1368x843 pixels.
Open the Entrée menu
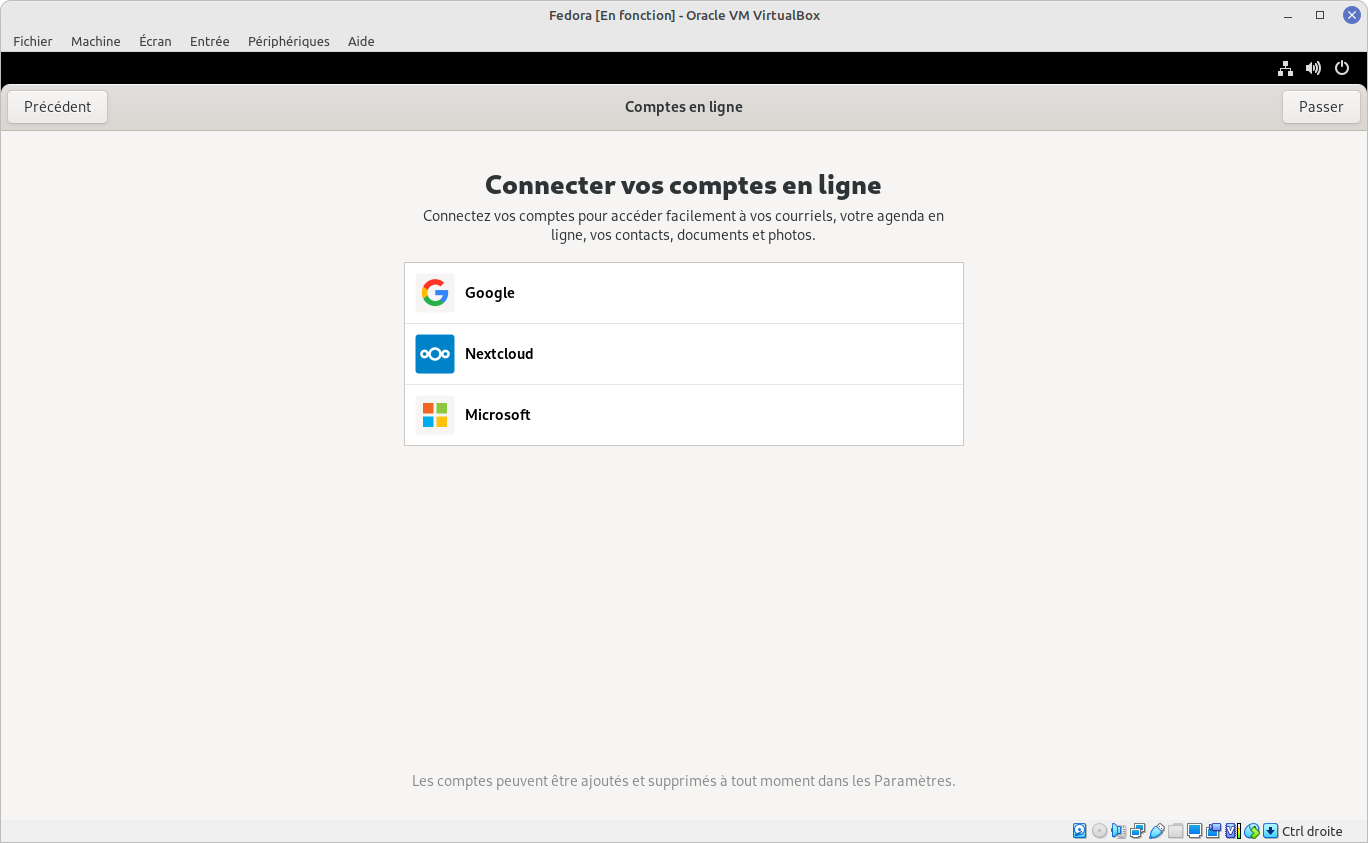(210, 41)
